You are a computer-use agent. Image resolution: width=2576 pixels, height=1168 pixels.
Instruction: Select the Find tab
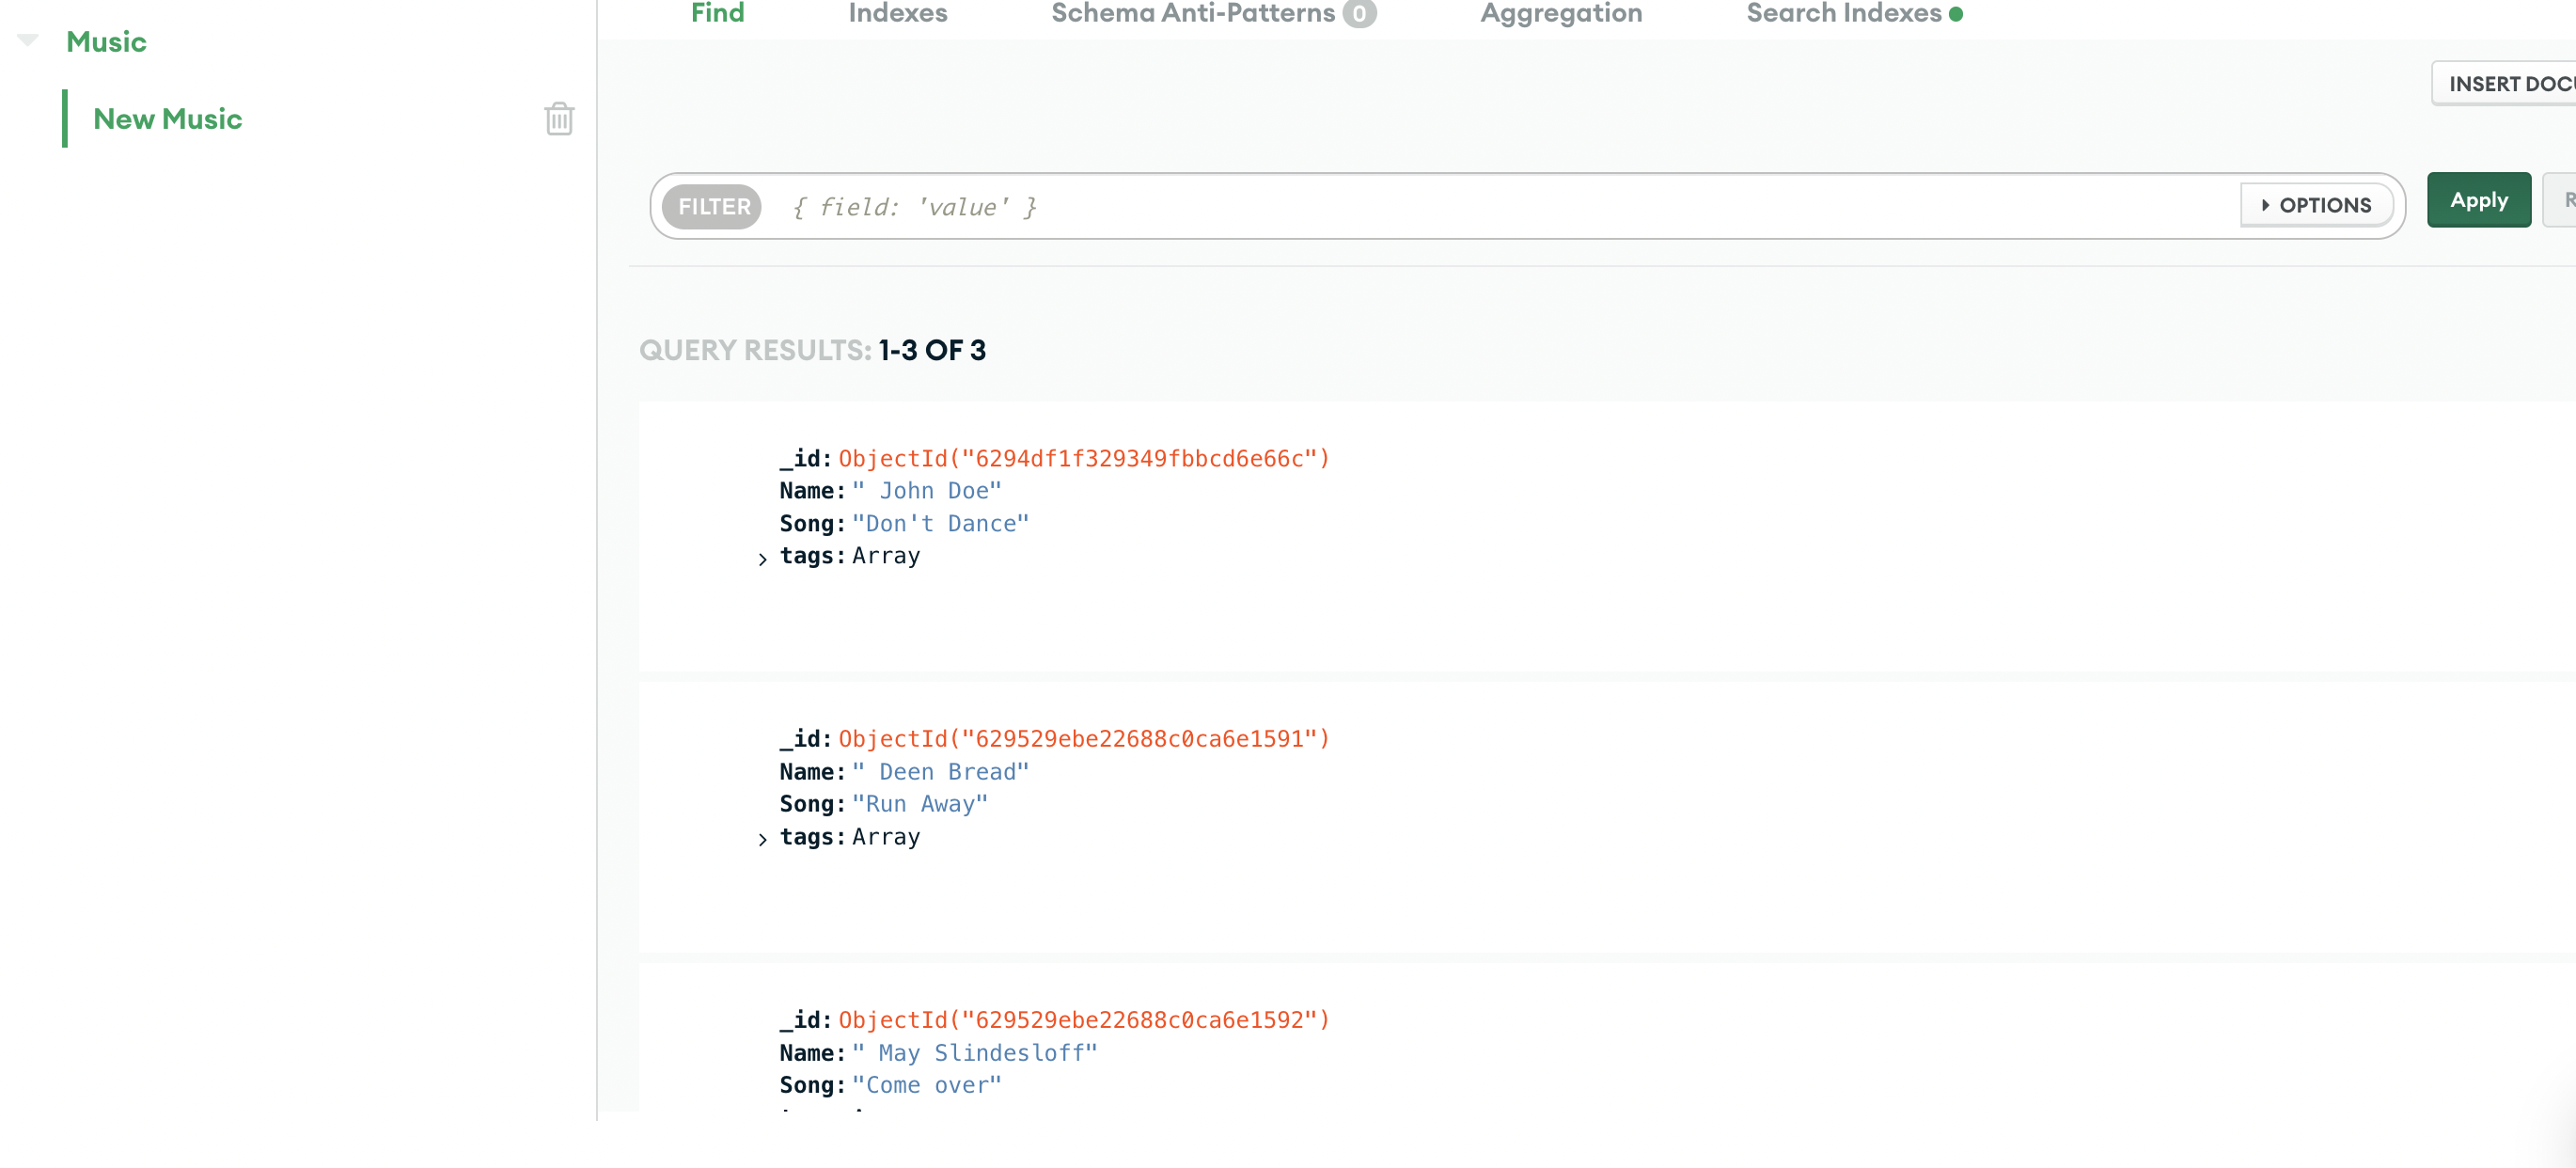[x=717, y=13]
